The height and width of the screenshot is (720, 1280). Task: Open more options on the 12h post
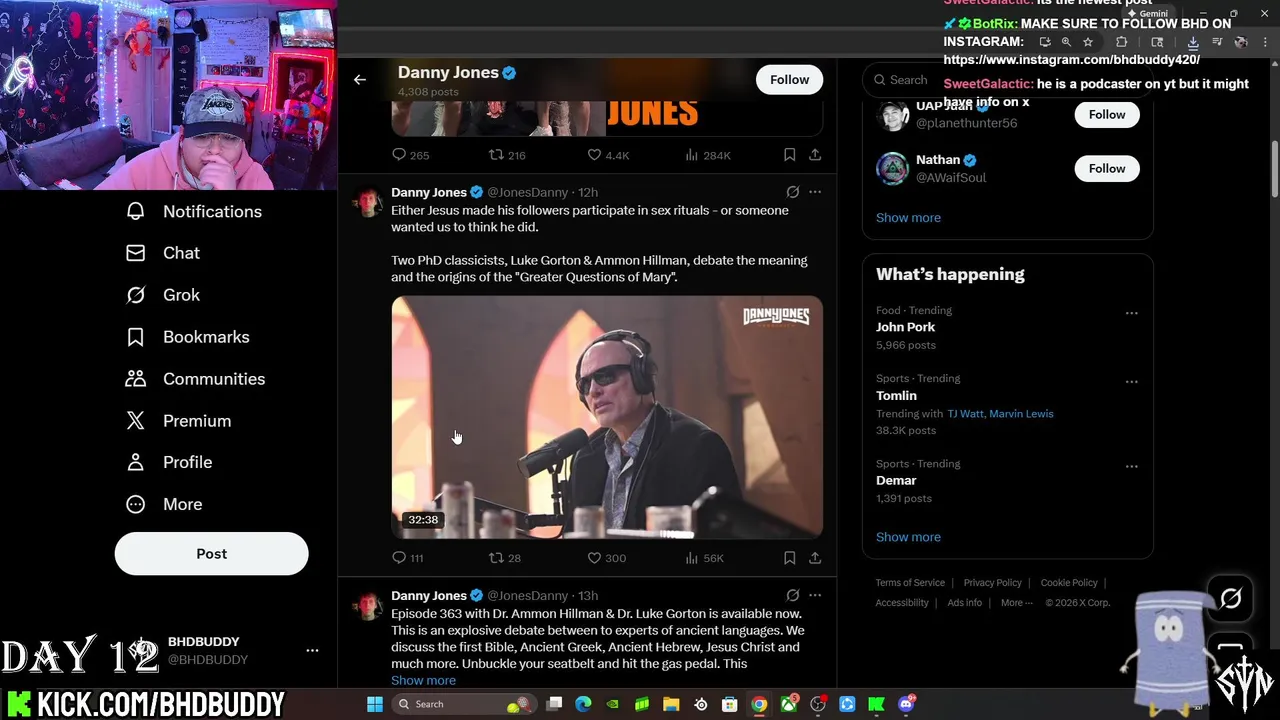[815, 192]
